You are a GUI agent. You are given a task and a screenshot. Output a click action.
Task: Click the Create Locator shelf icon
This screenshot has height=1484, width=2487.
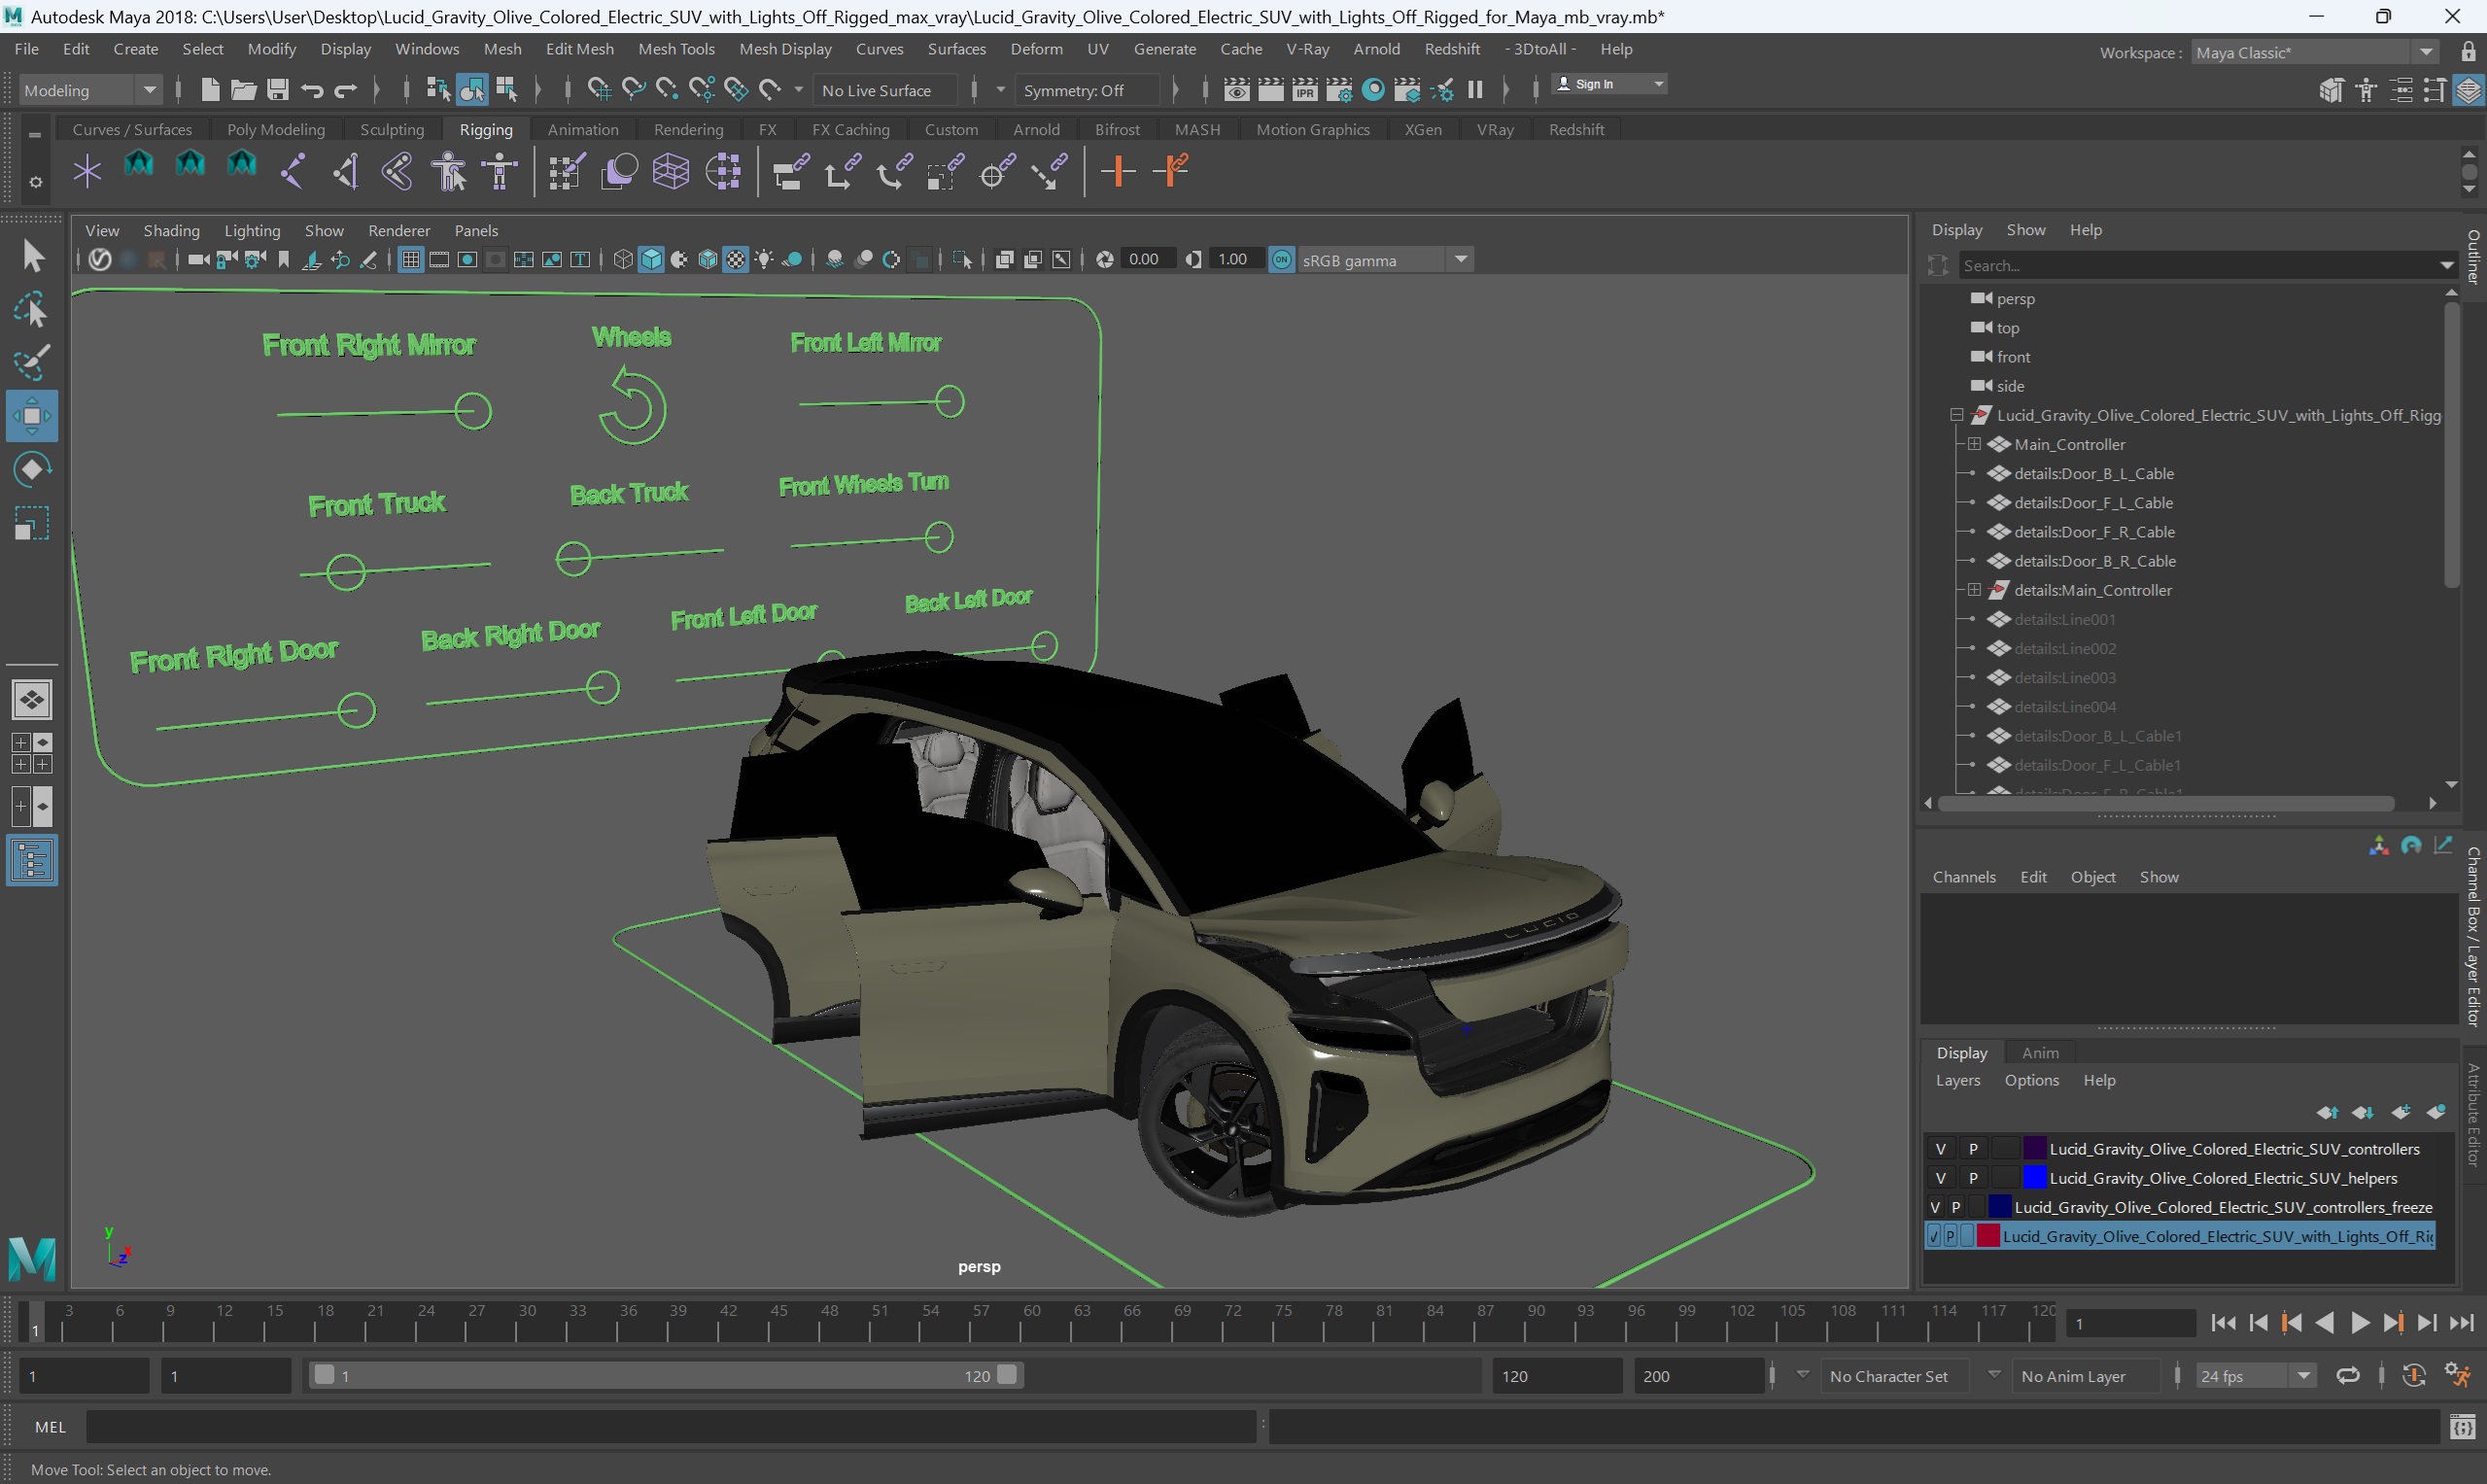pyautogui.click(x=87, y=171)
